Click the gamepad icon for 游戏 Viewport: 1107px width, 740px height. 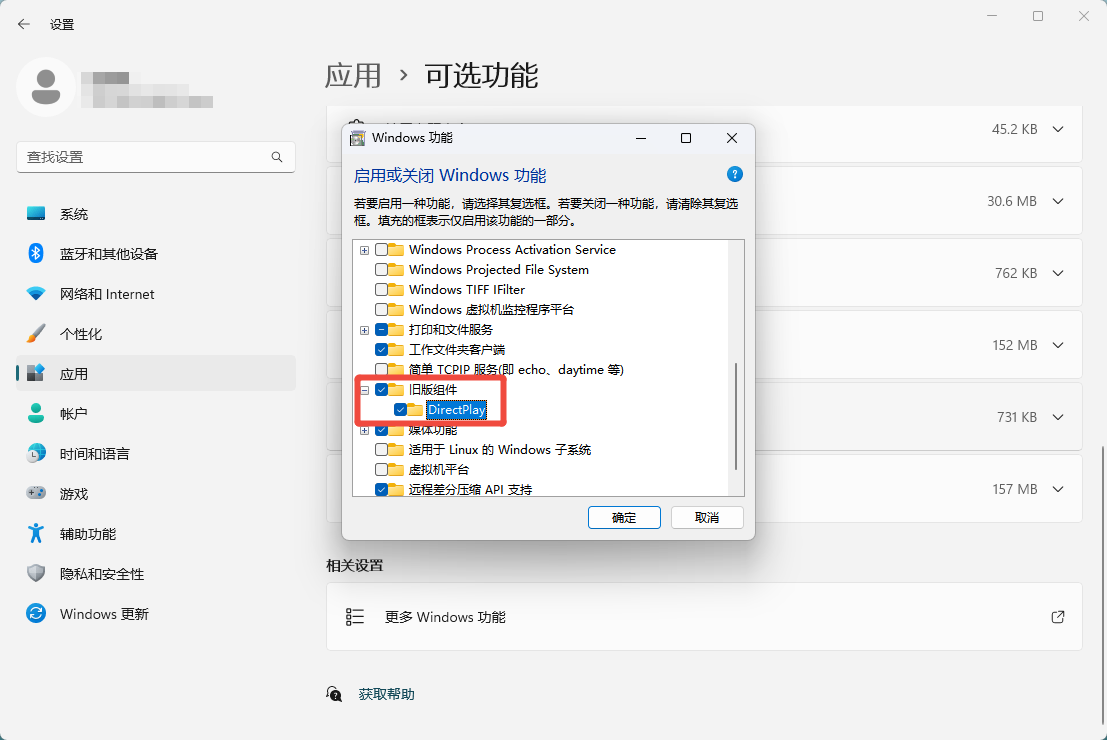point(36,493)
